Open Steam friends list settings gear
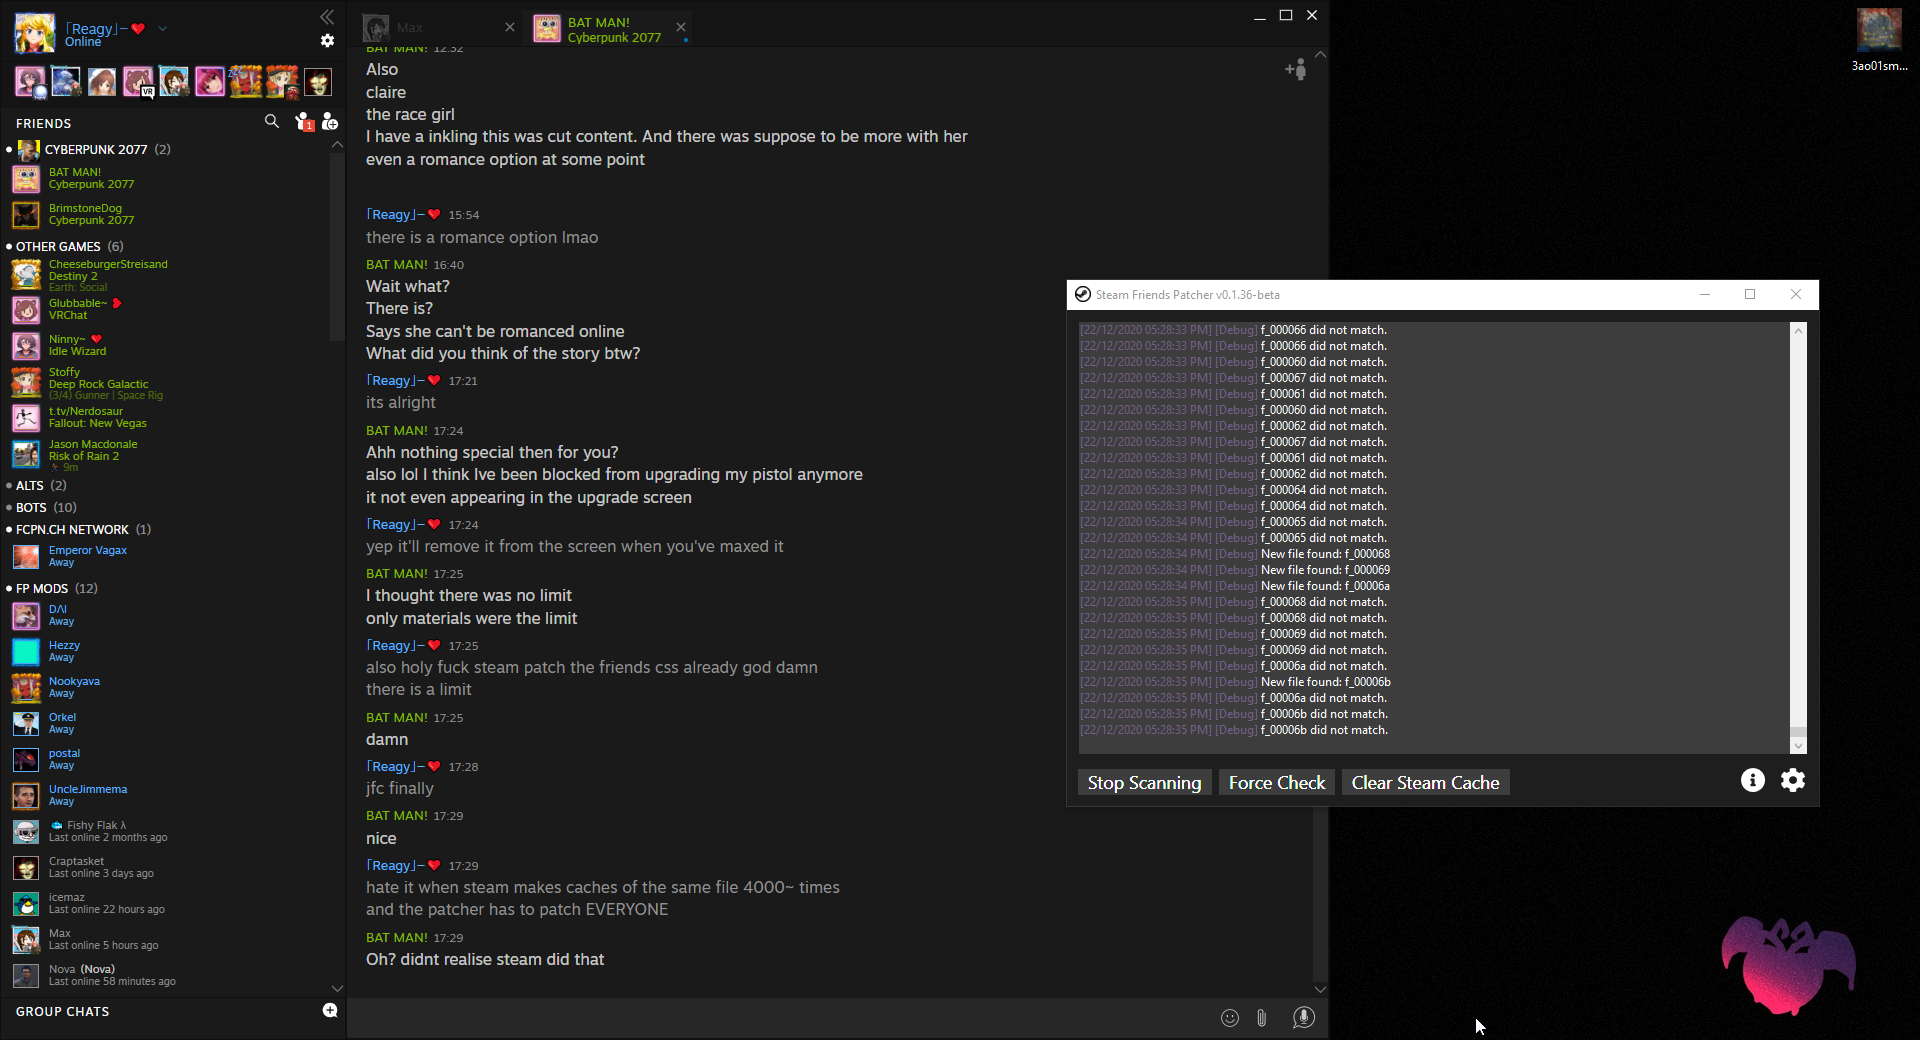Viewport: 1920px width, 1040px height. (x=327, y=41)
